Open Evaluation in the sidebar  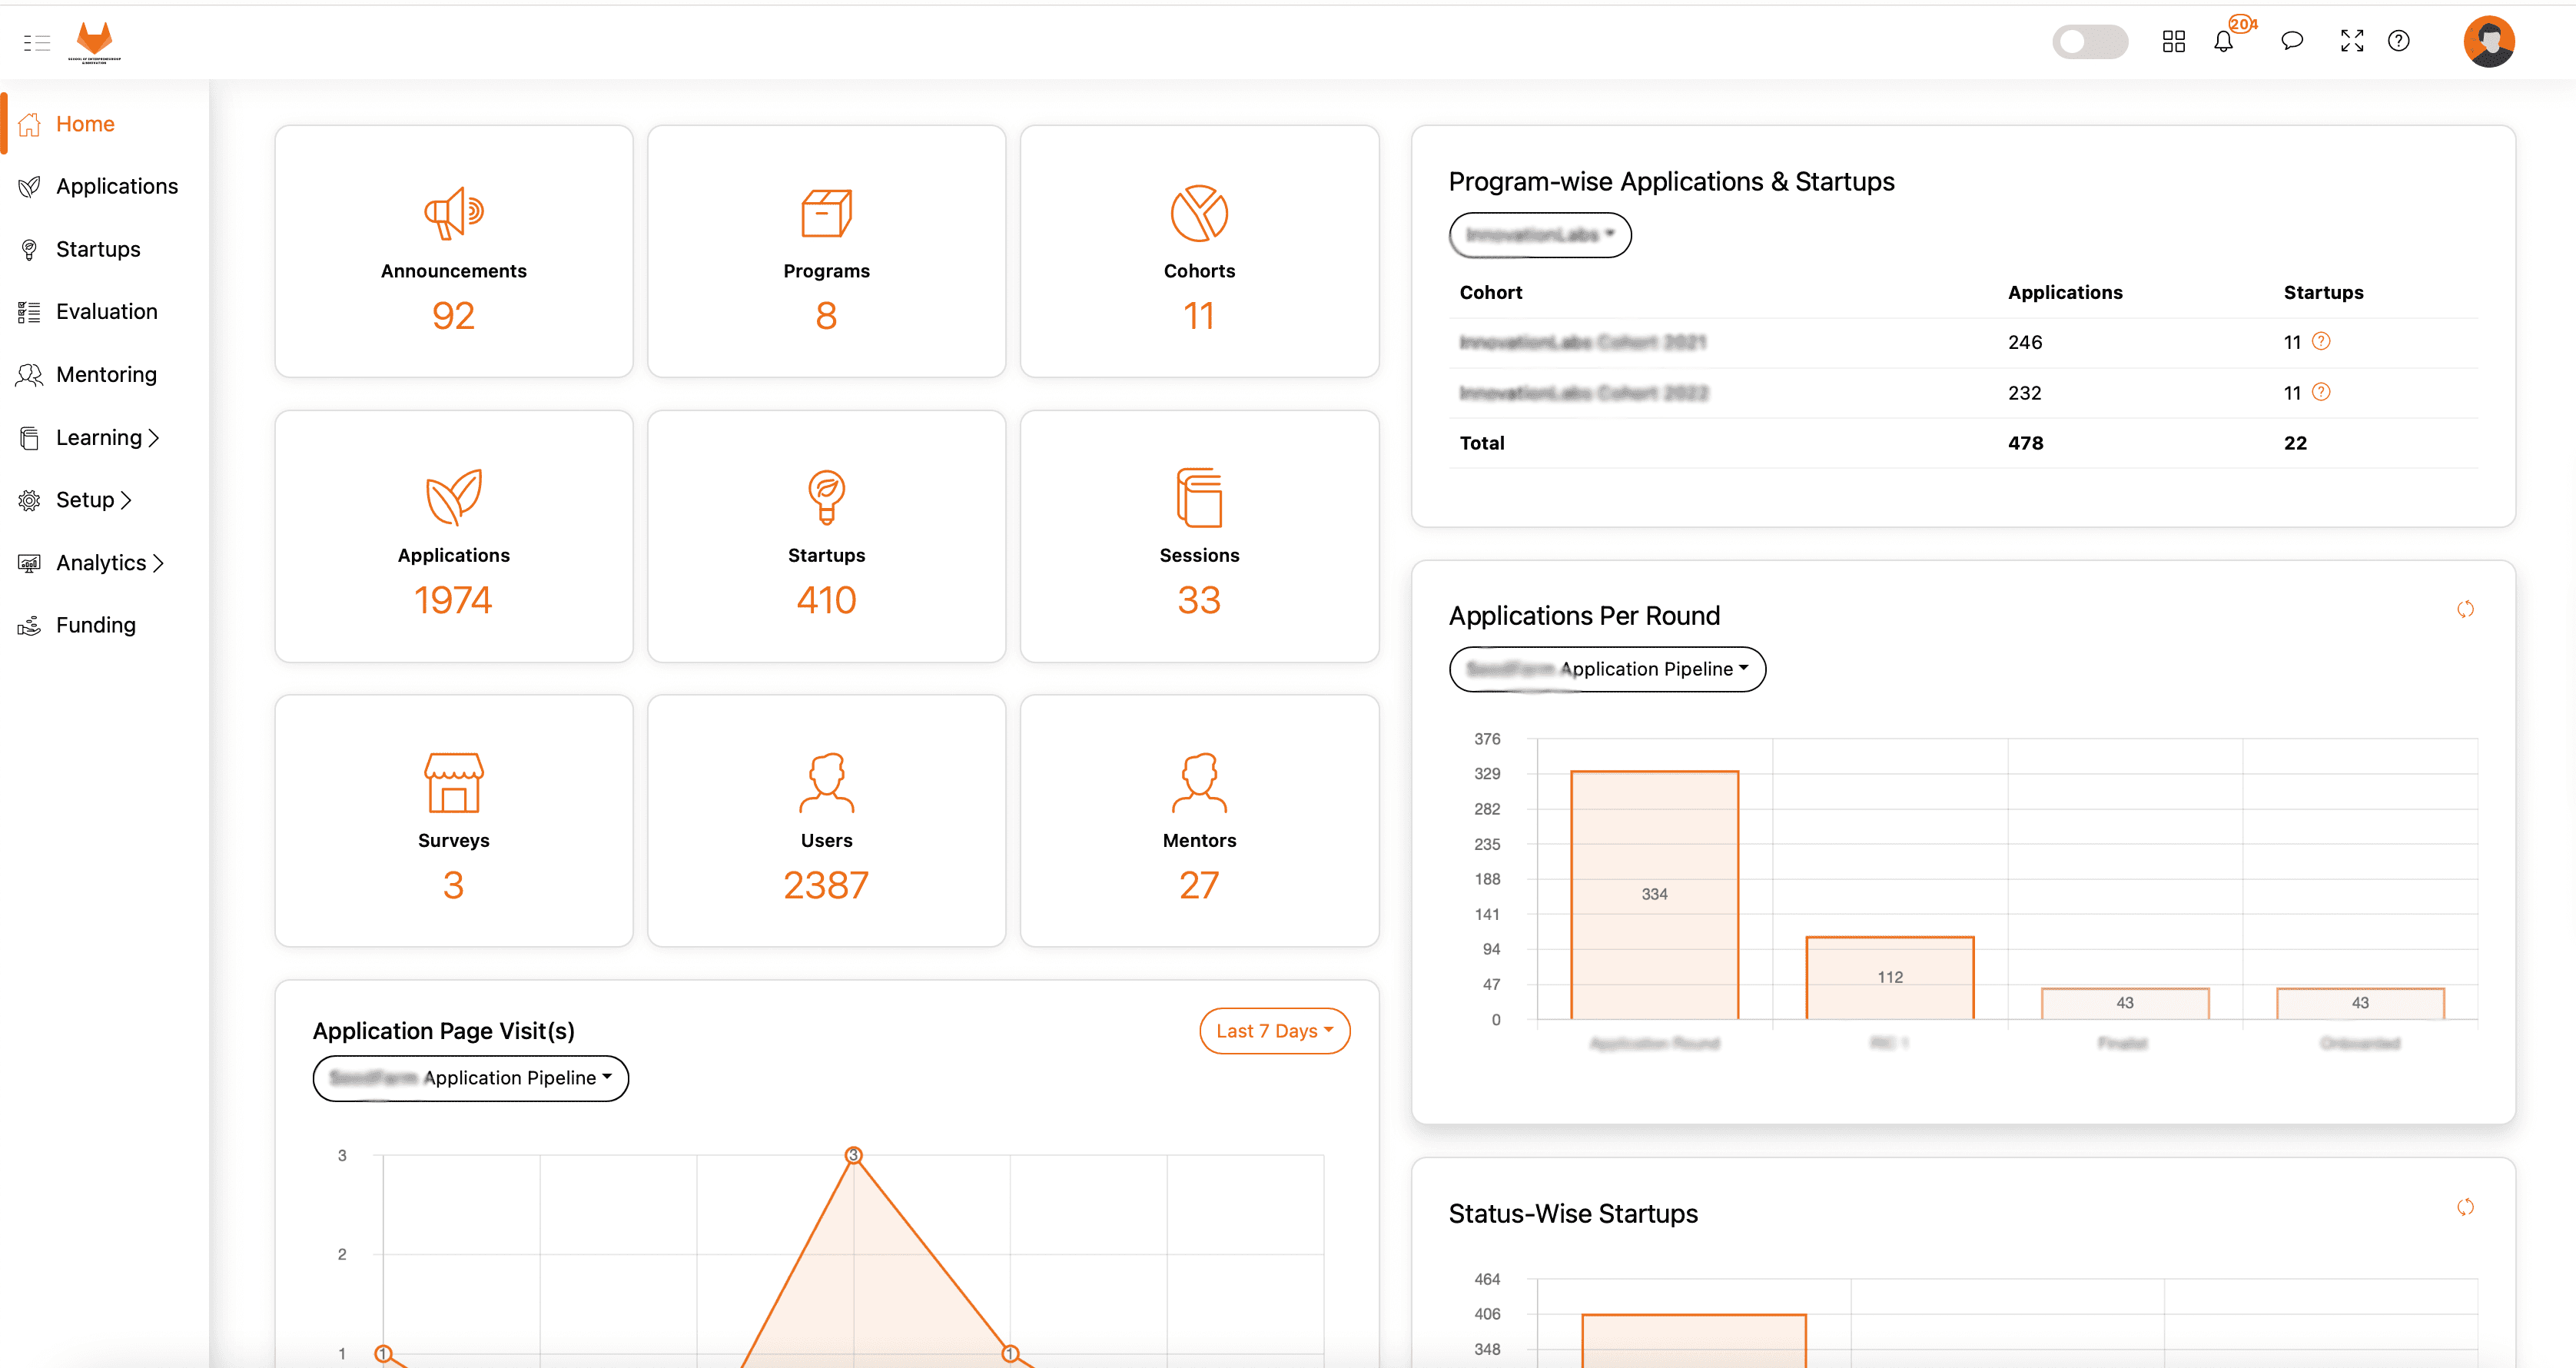[107, 311]
